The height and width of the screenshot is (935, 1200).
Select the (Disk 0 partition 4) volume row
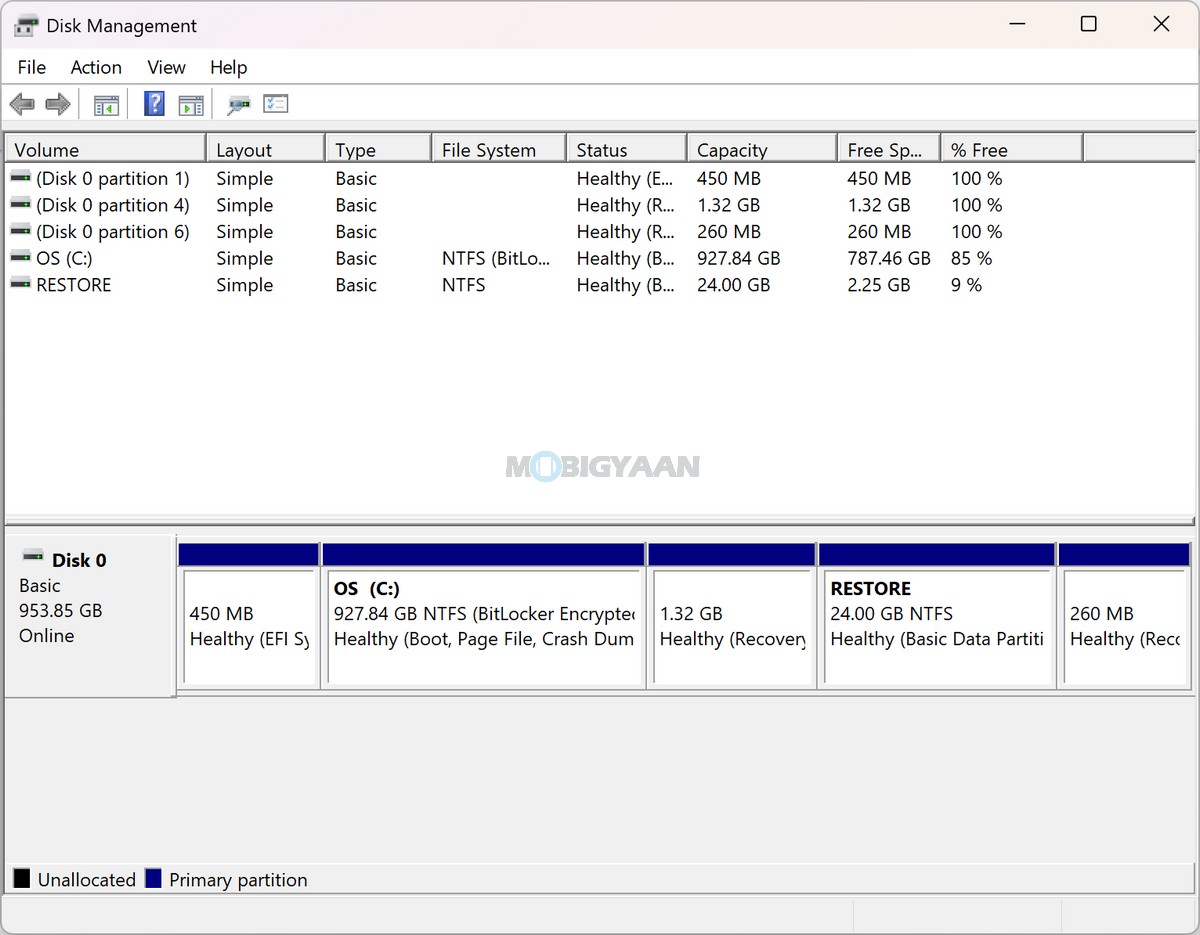(x=600, y=204)
